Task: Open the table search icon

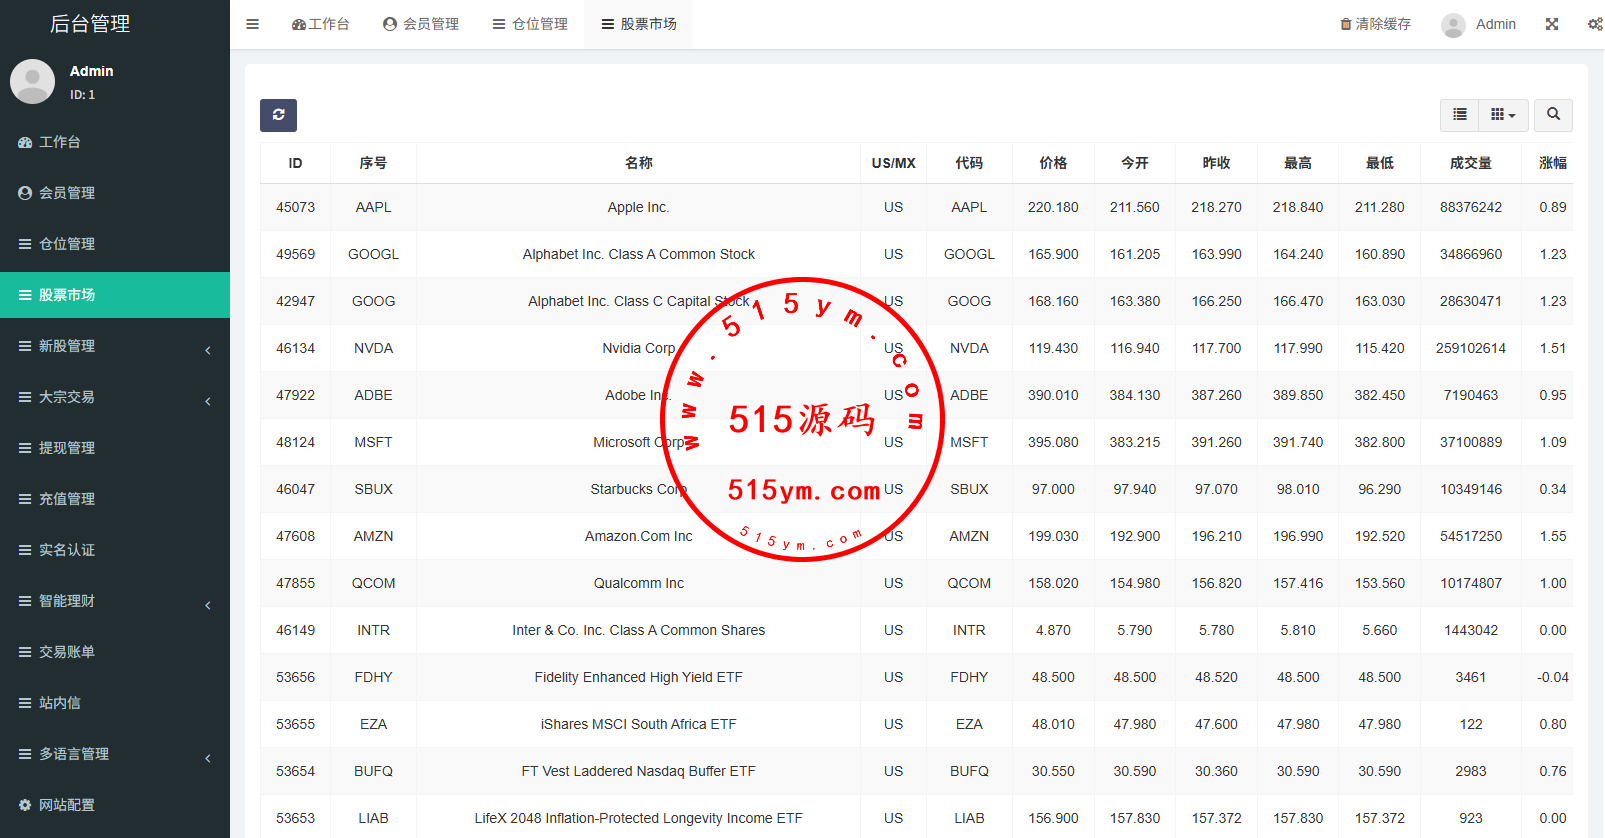Action: point(1553,115)
